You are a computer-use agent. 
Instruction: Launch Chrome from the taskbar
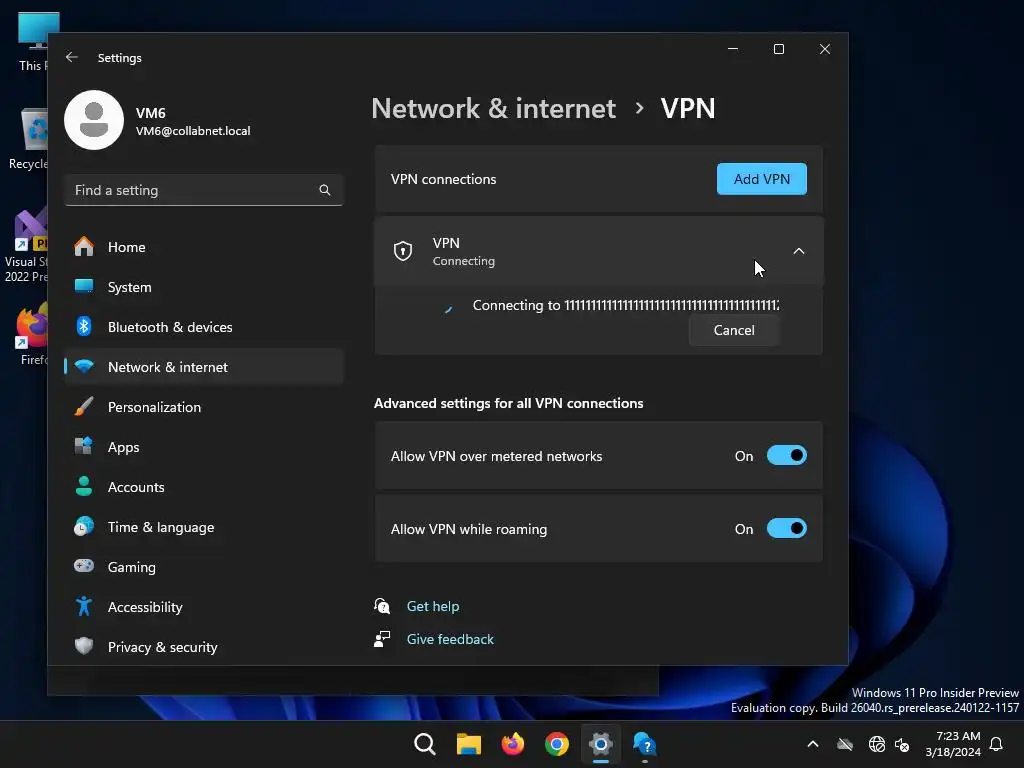pyautogui.click(x=556, y=744)
